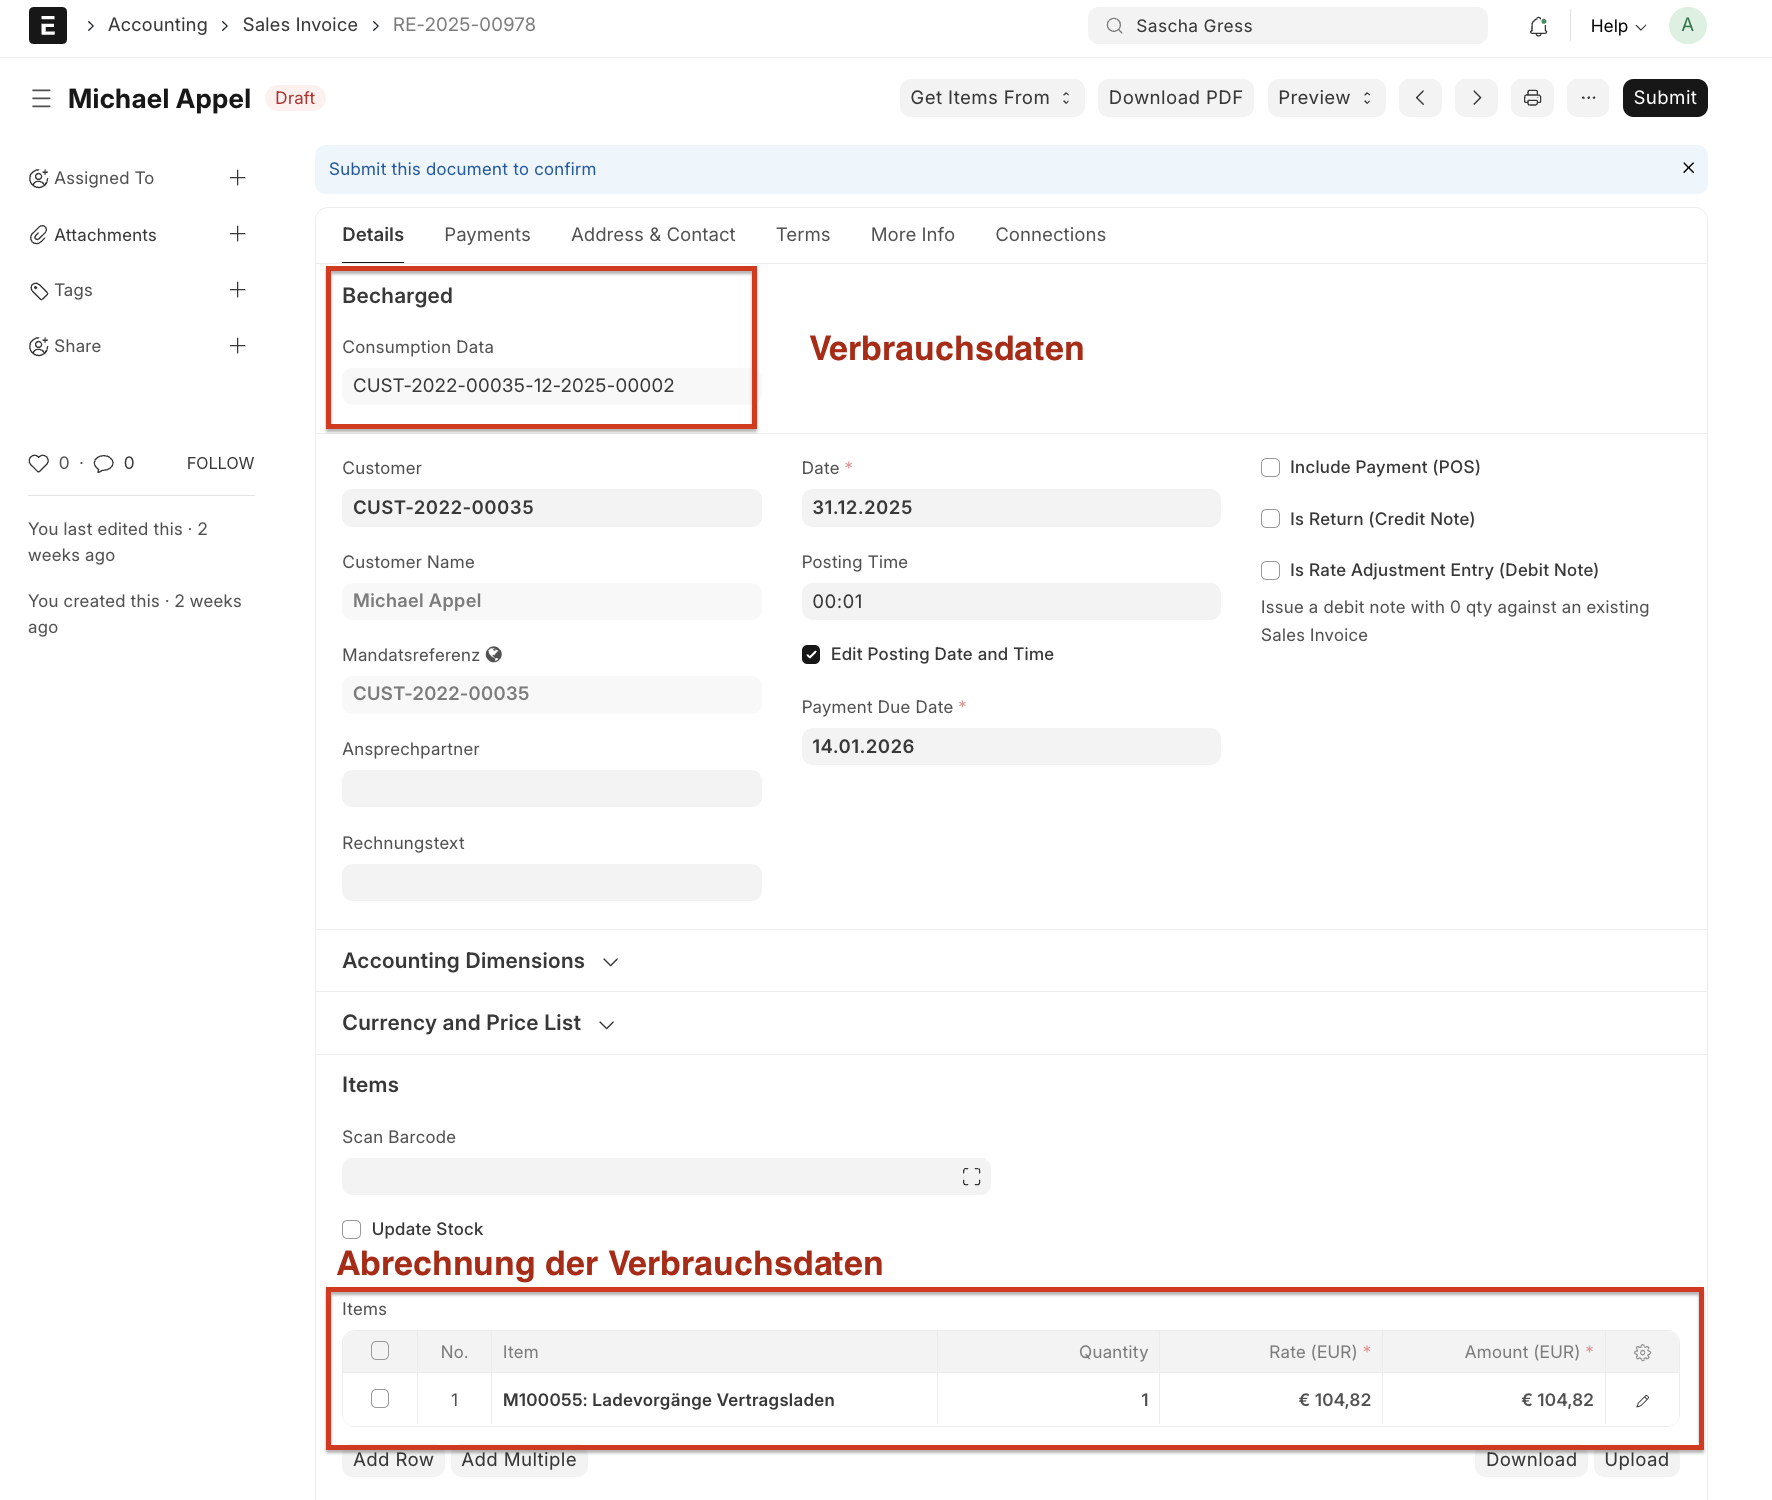Go to the next document arrow
1772x1500 pixels.
click(x=1476, y=98)
